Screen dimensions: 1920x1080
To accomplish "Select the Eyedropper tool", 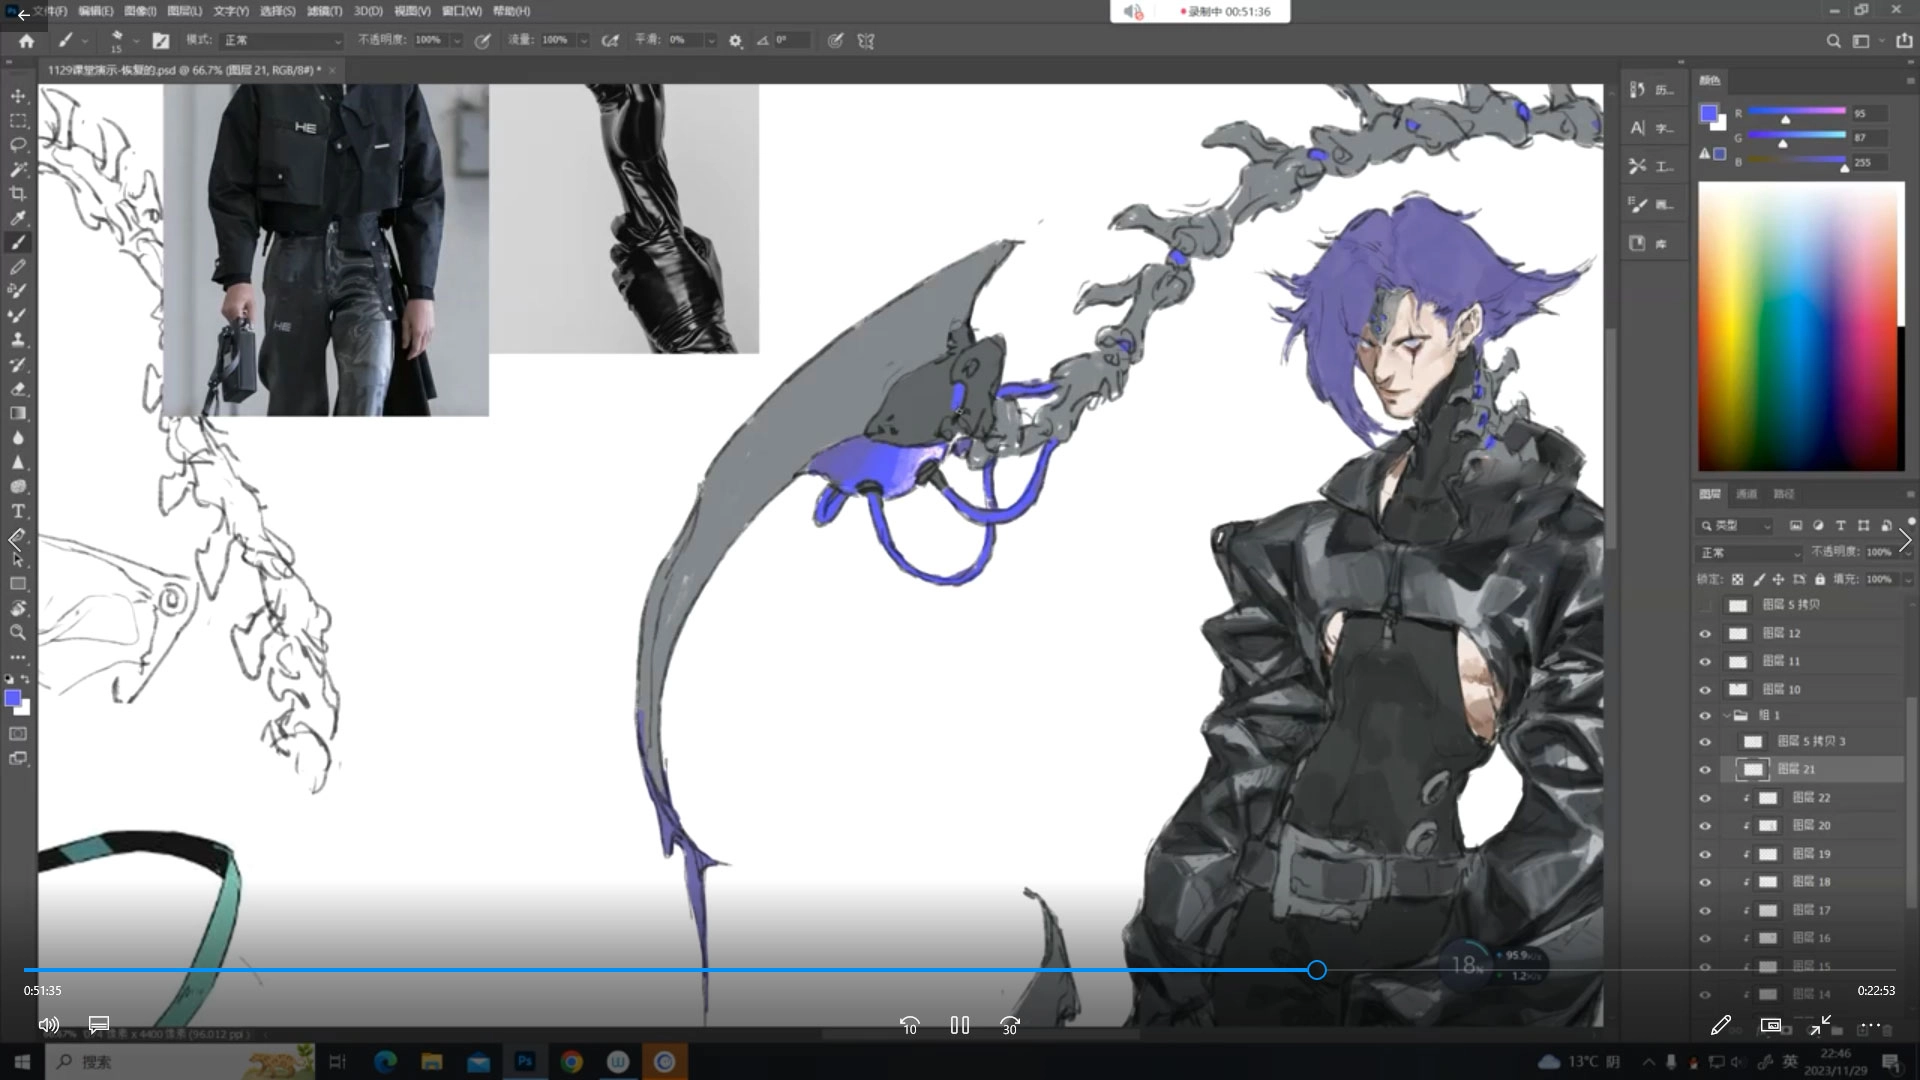I will coord(18,218).
